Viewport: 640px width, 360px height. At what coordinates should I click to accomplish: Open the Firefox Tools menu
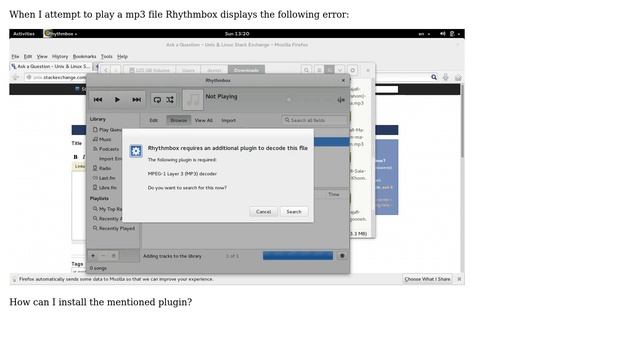pos(107,57)
